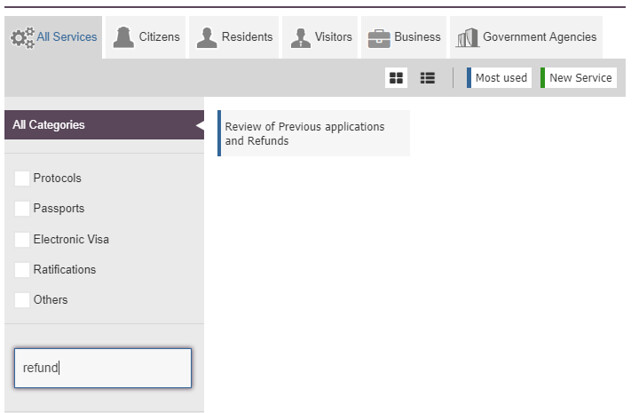Image resolution: width=639 pixels, height=413 pixels.
Task: Click the Residents person icon
Action: (207, 38)
